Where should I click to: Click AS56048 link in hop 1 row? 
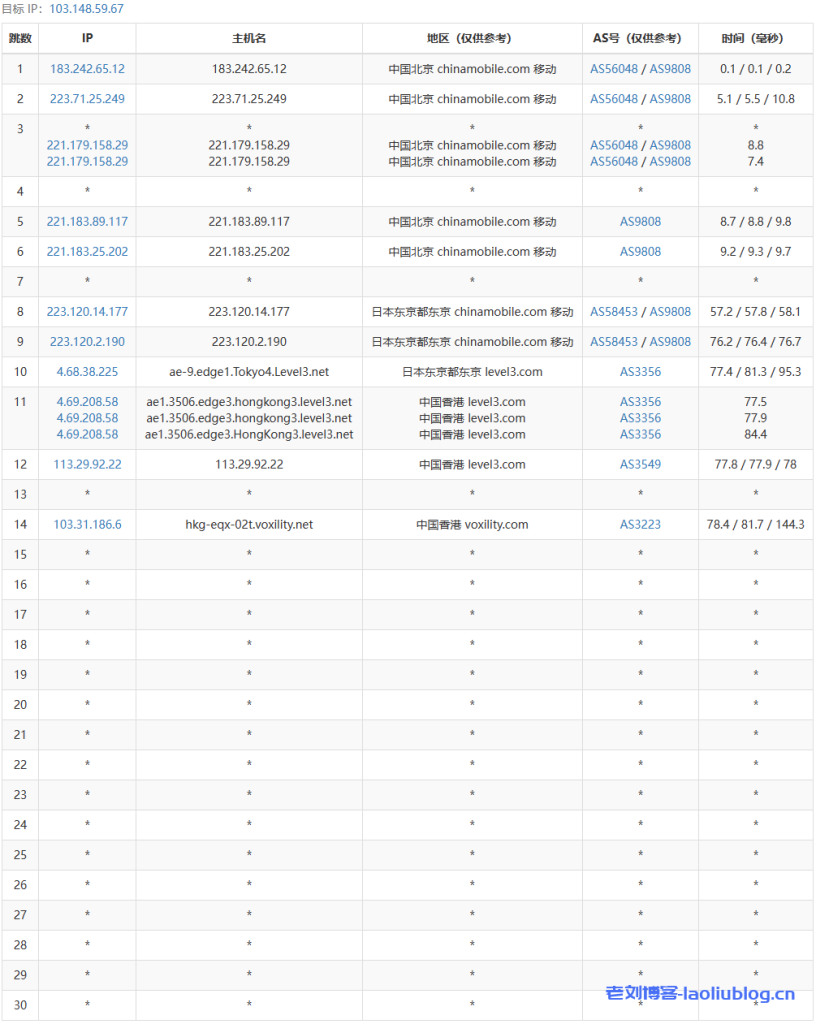click(614, 69)
